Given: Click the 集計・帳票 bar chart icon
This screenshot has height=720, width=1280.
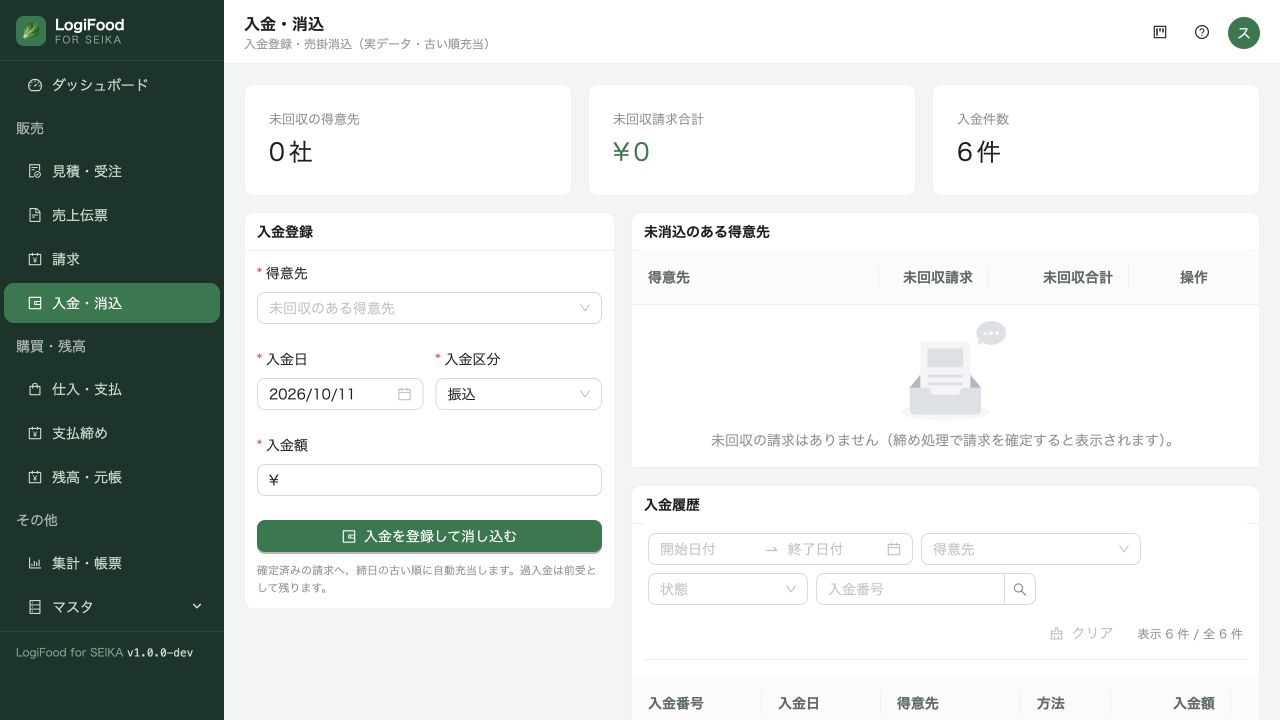Looking at the screenshot, I should click(x=35, y=563).
